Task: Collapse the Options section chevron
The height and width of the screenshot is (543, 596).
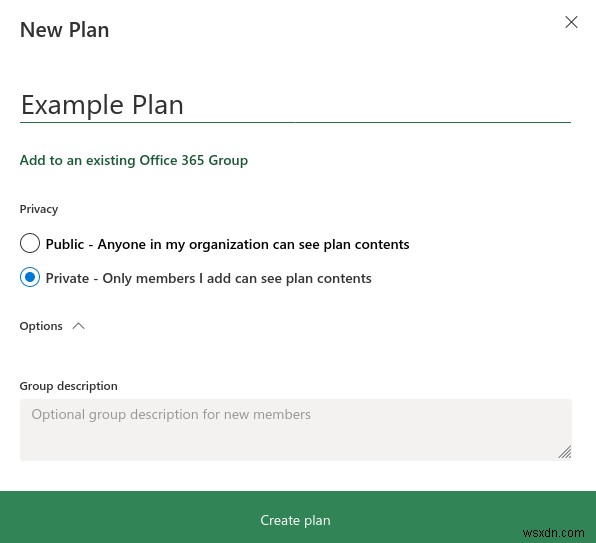Action: pyautogui.click(x=78, y=326)
